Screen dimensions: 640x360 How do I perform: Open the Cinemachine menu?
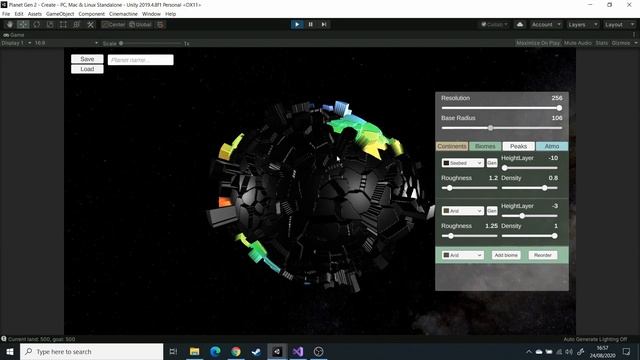pyautogui.click(x=123, y=14)
